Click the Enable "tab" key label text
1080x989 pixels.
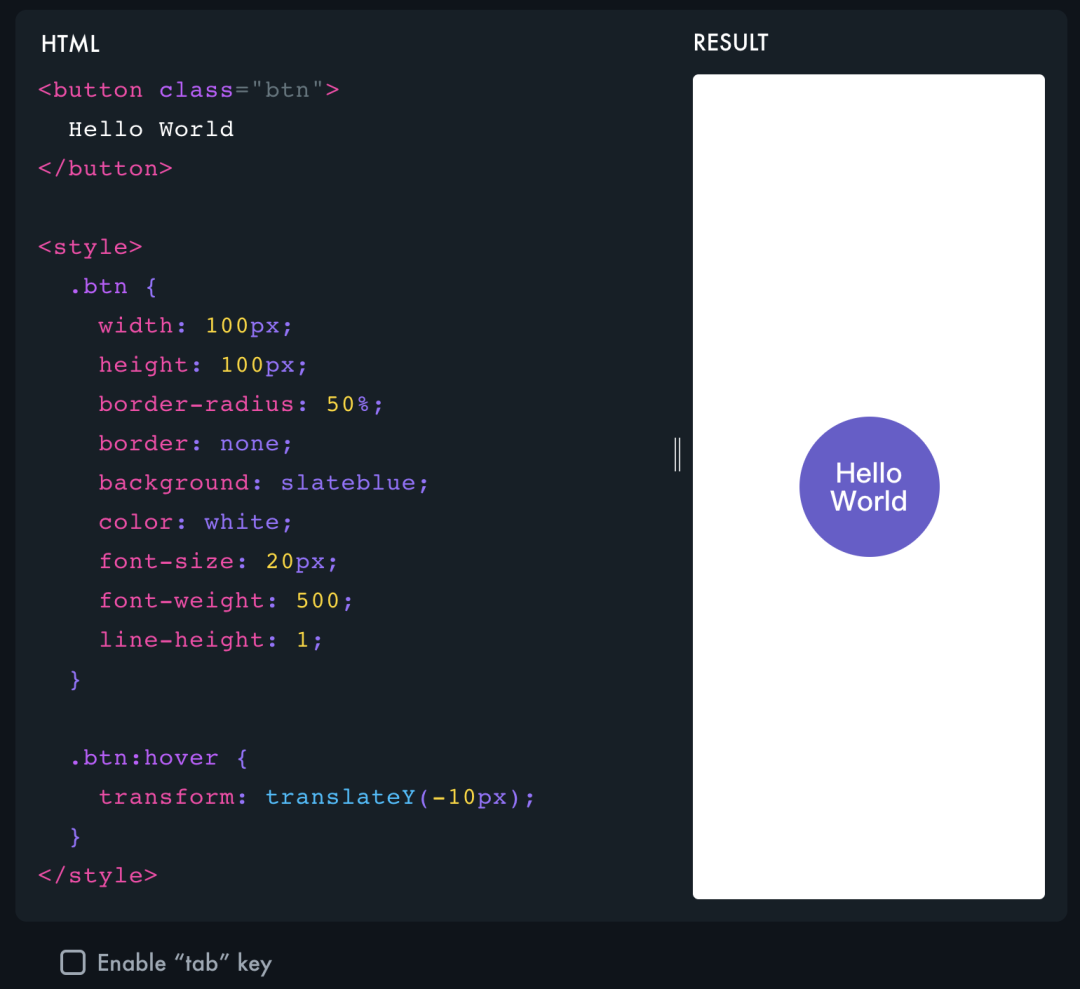coord(184,963)
